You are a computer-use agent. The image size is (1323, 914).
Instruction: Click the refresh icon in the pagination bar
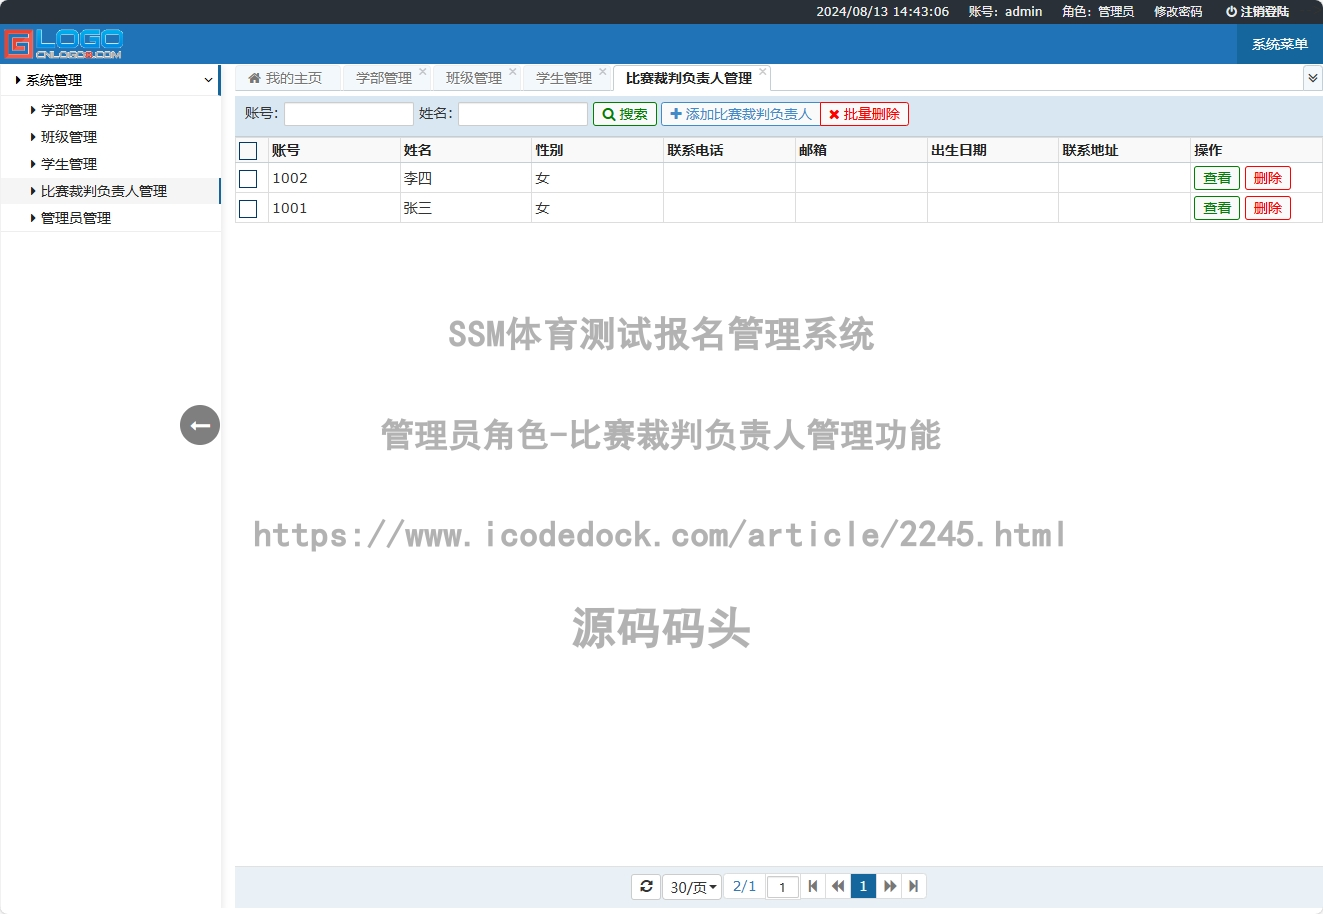646,886
